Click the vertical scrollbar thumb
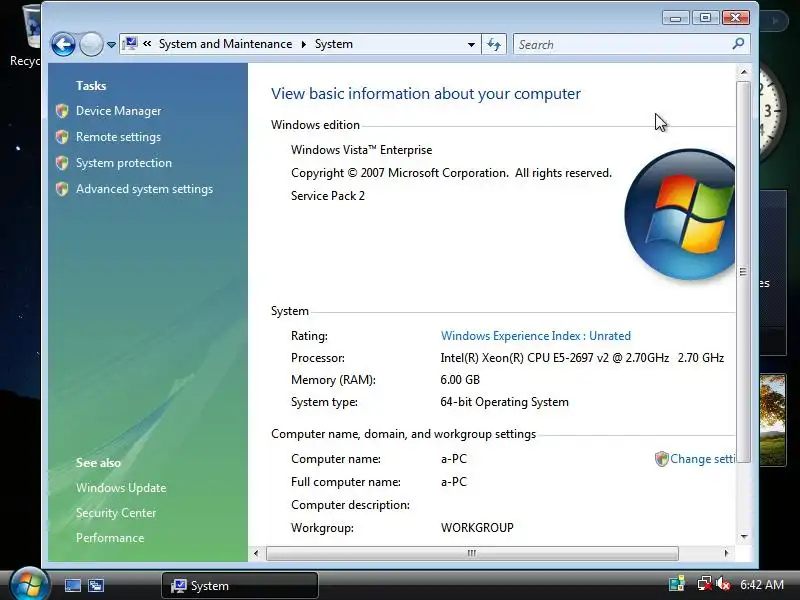800x600 pixels. [743, 271]
